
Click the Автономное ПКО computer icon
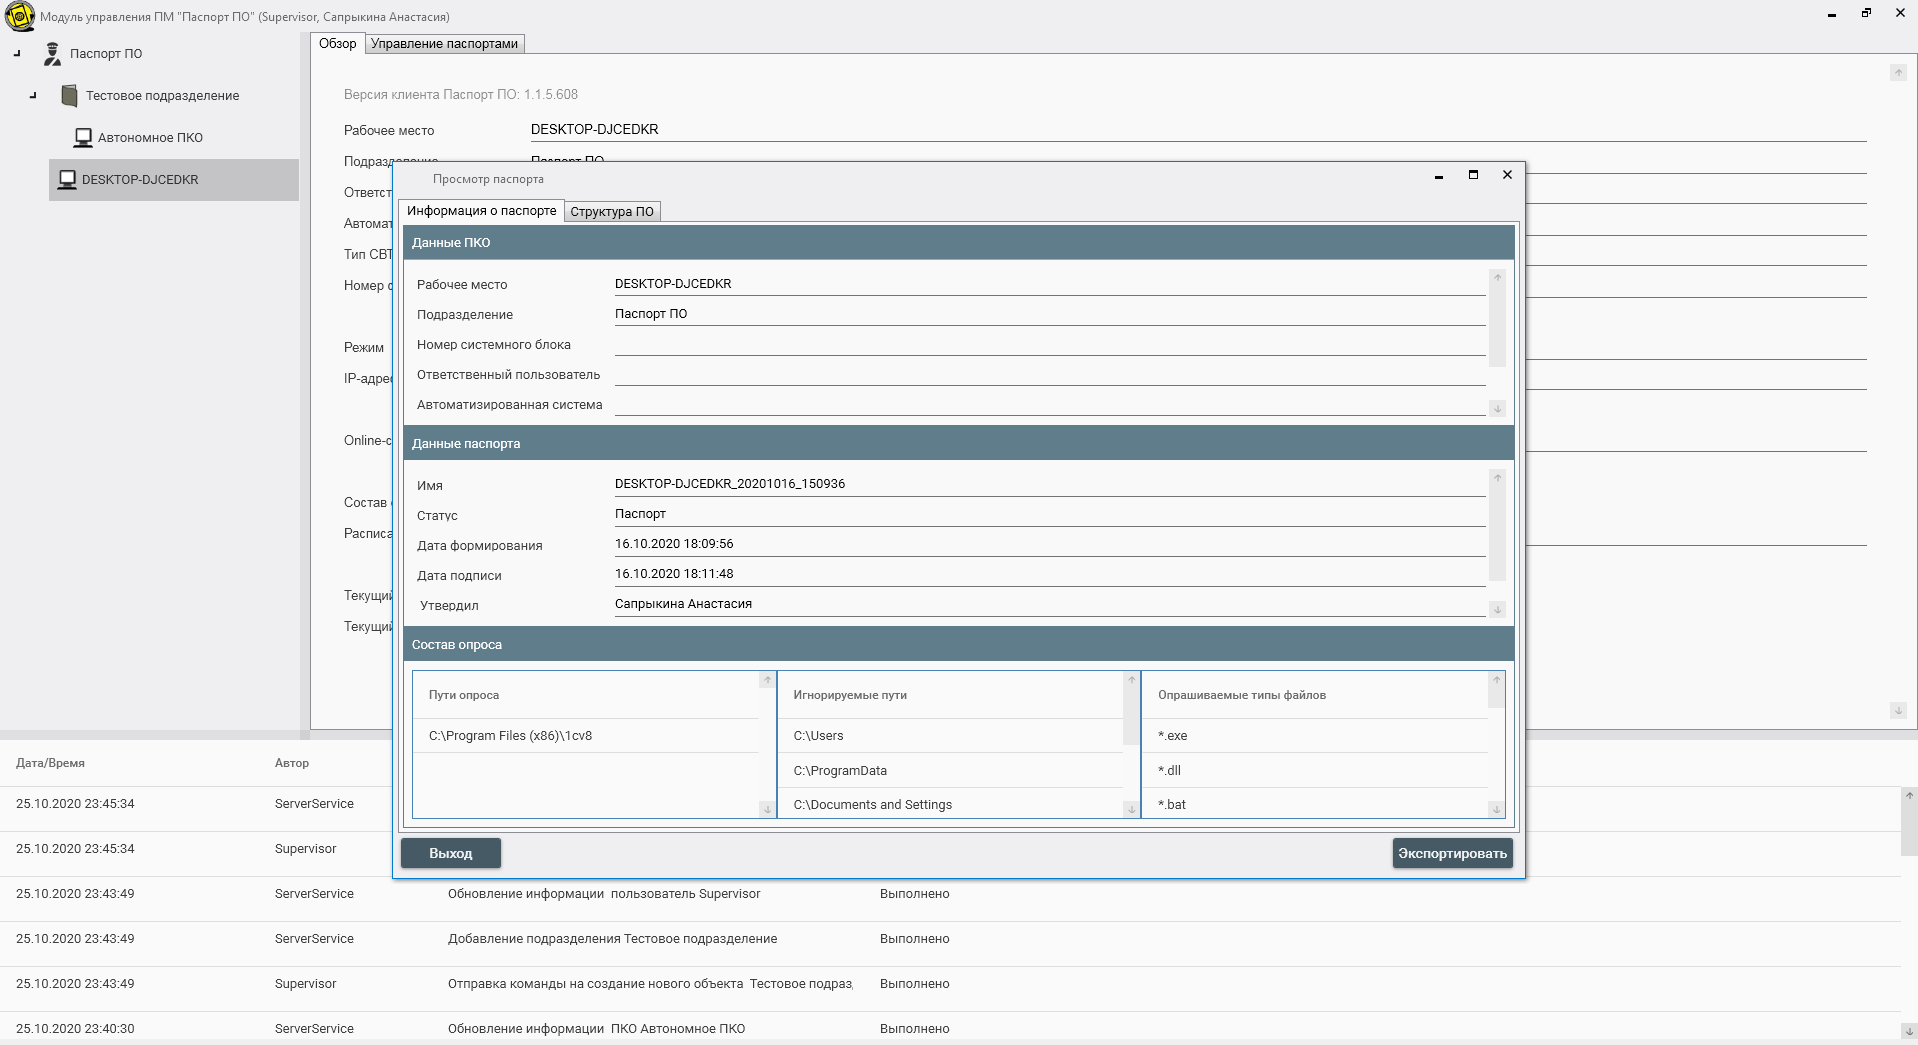[x=84, y=138]
